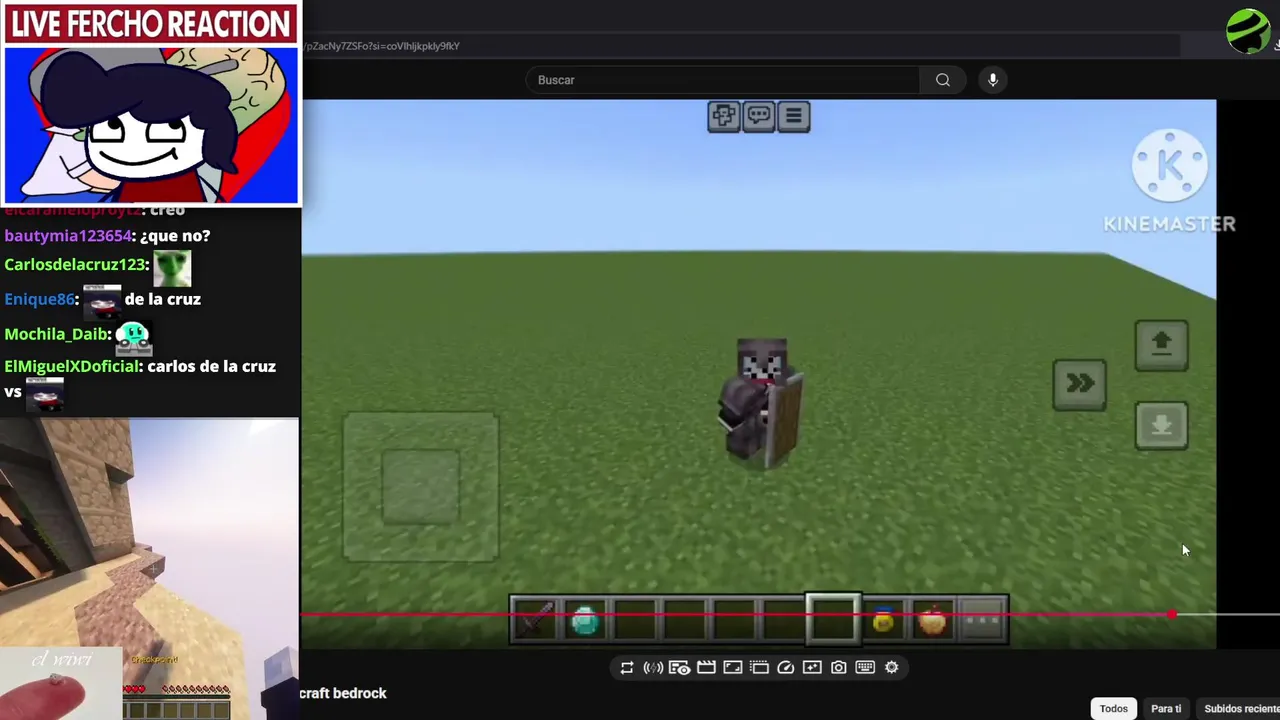
Task: Click the green profile avatar top-right
Action: [1248, 31]
